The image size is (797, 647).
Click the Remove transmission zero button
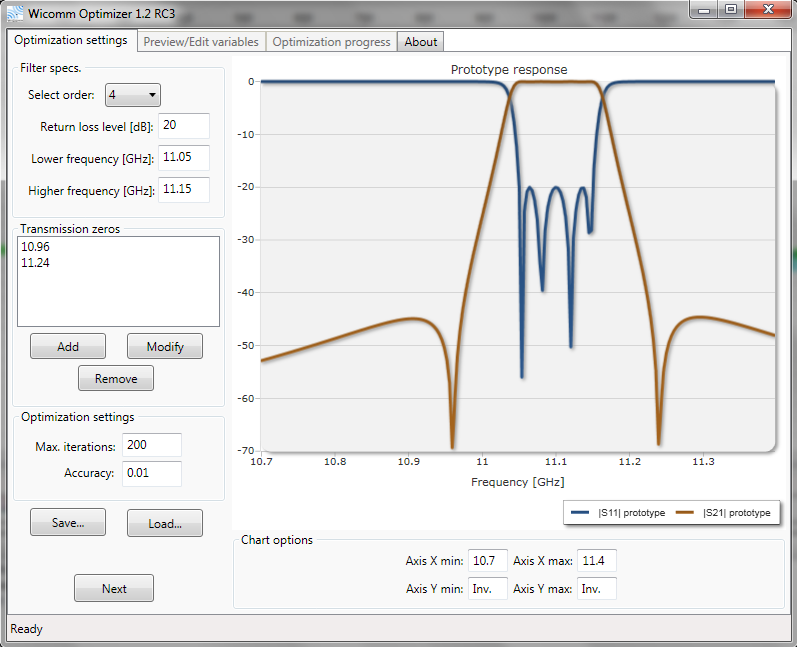pos(116,379)
